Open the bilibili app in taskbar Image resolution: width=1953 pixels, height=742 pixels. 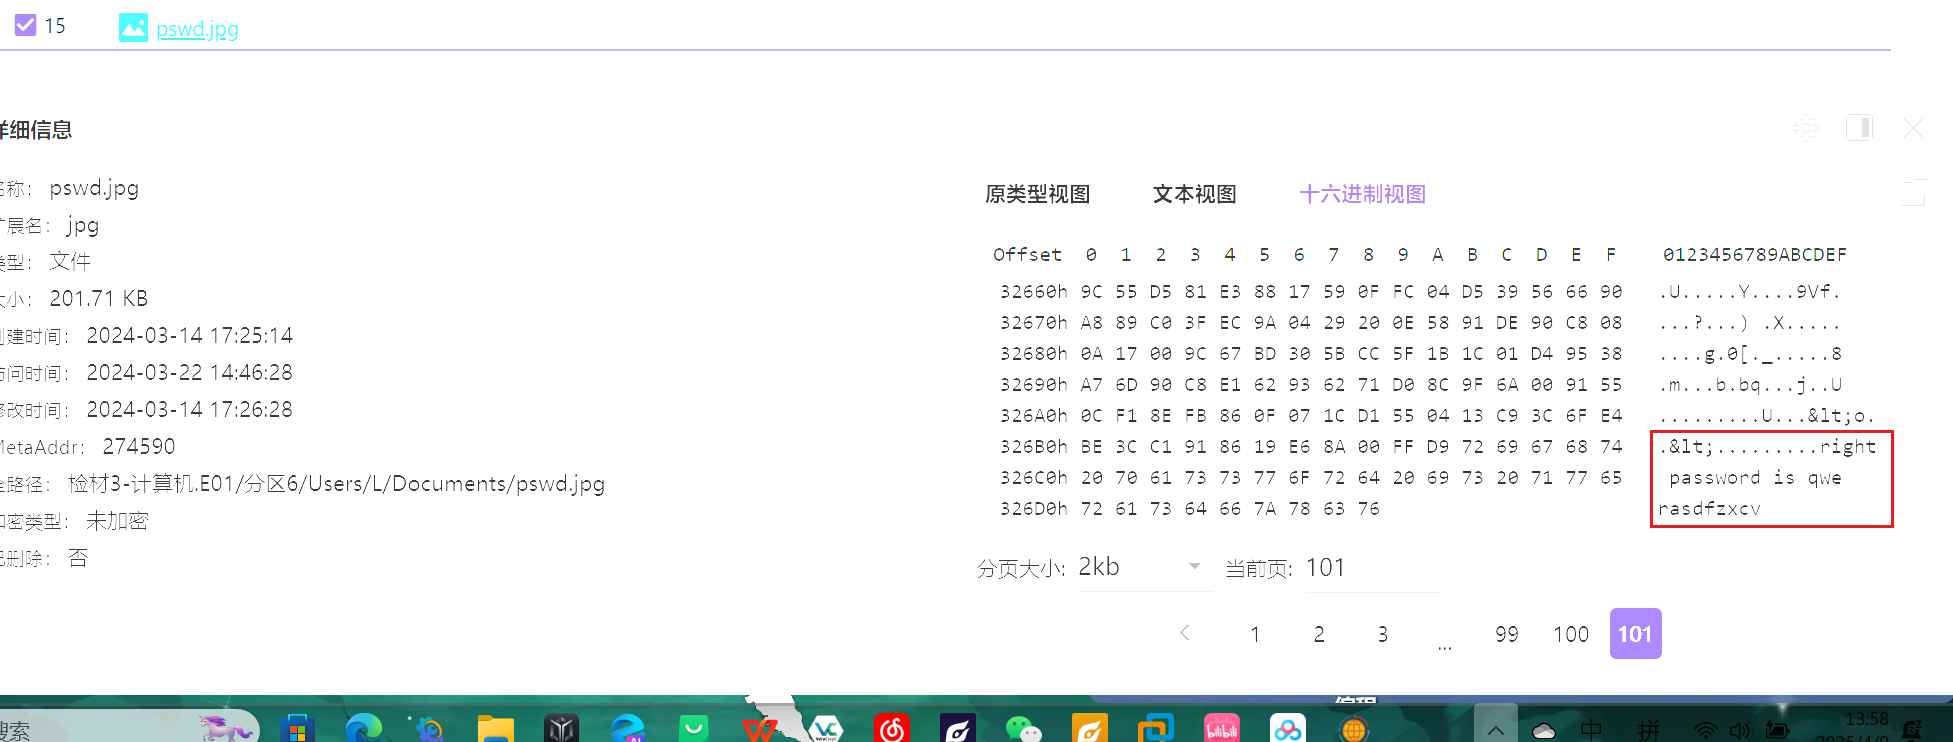coord(1221,729)
